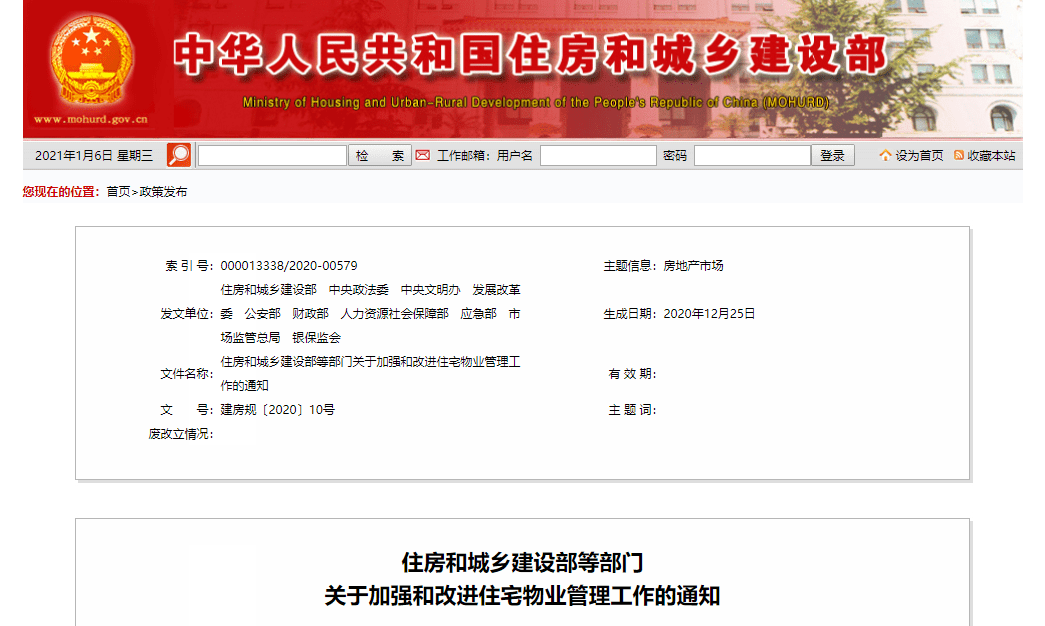Click the 住房和城乡建设部等部门 heading
Viewport: 1045px width, 626px height.
pos(522,563)
